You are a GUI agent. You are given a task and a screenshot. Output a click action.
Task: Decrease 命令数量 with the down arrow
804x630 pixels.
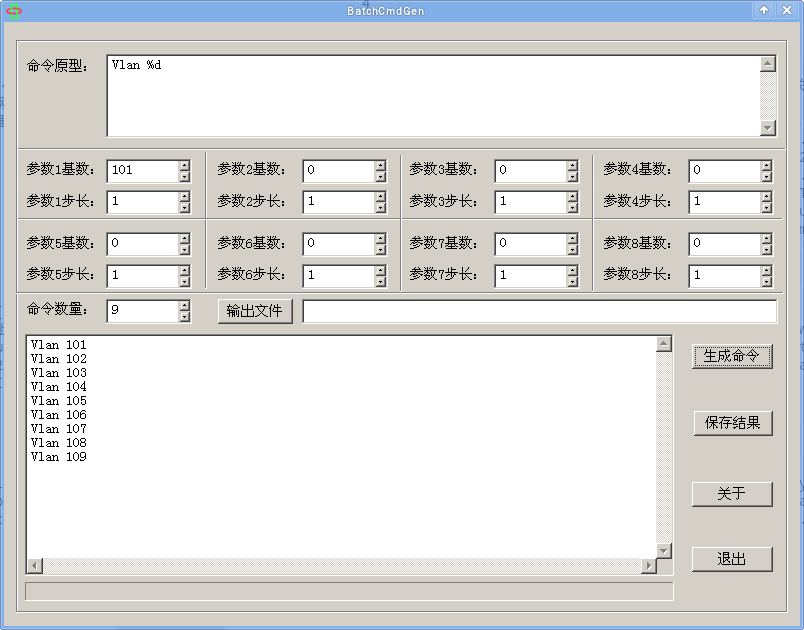[185, 317]
